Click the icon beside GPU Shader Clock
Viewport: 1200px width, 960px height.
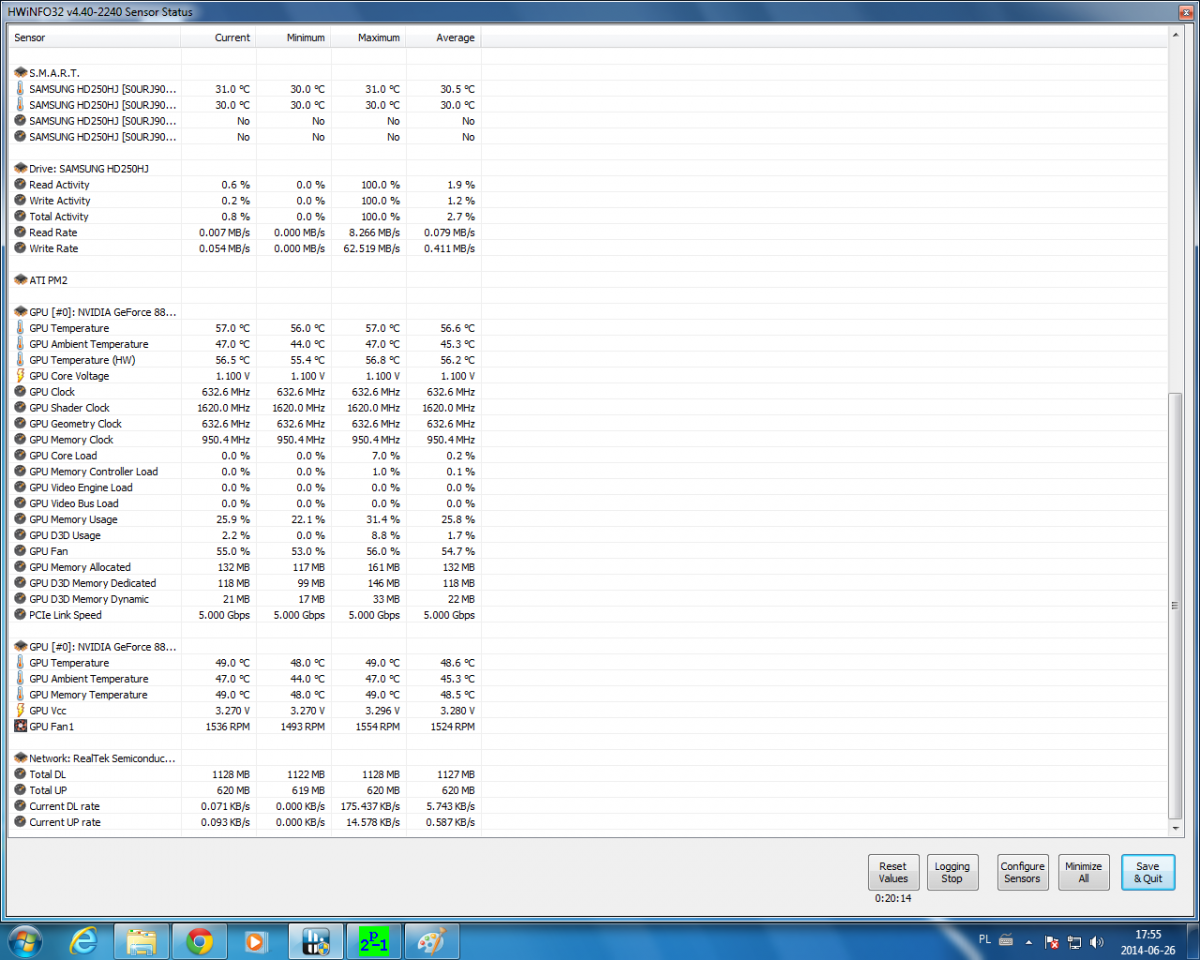tap(20, 408)
